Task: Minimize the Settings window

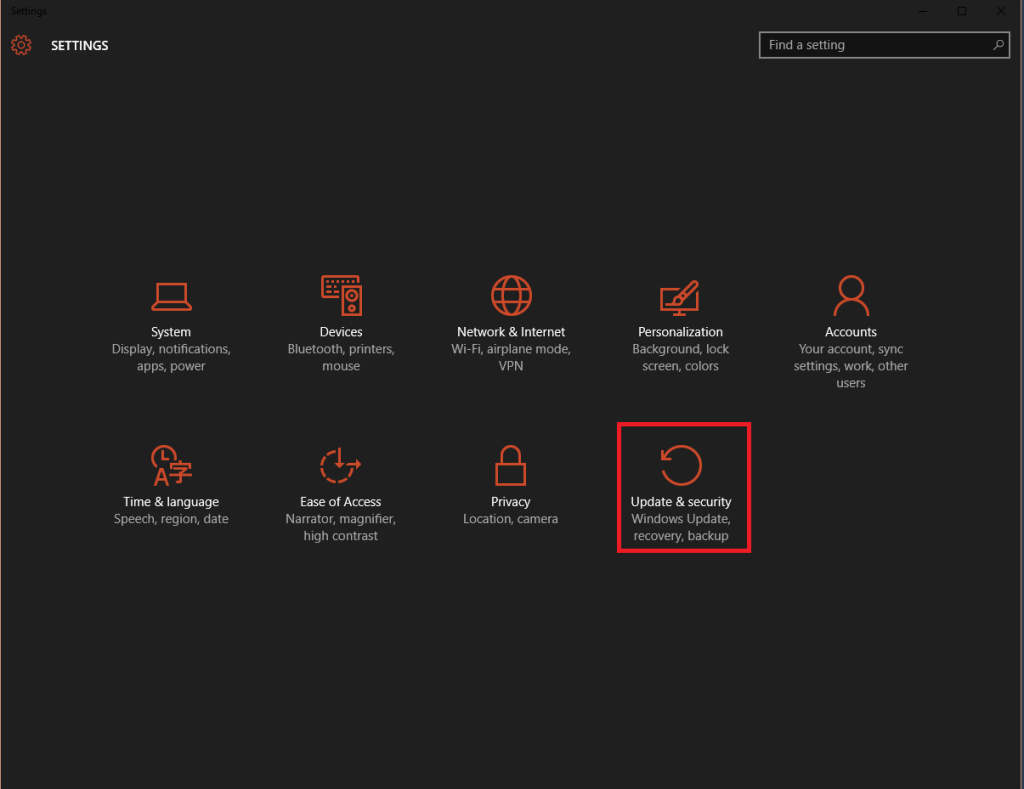Action: (x=923, y=11)
